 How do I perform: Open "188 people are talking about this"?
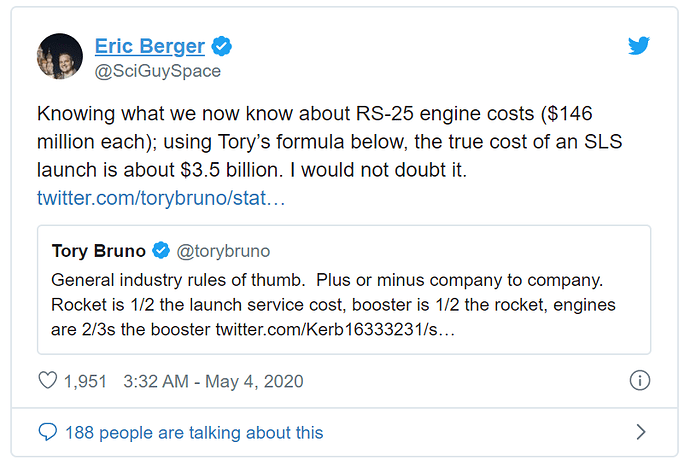point(194,432)
